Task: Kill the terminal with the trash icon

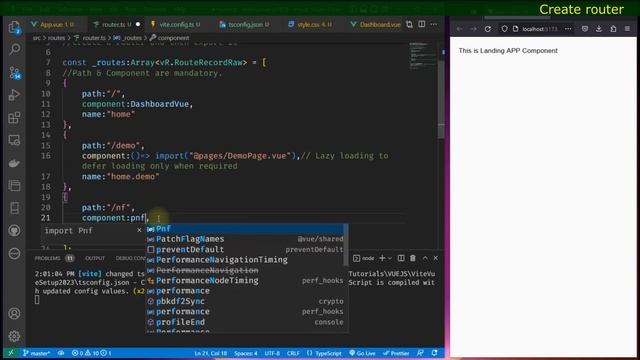Action: (413, 258)
